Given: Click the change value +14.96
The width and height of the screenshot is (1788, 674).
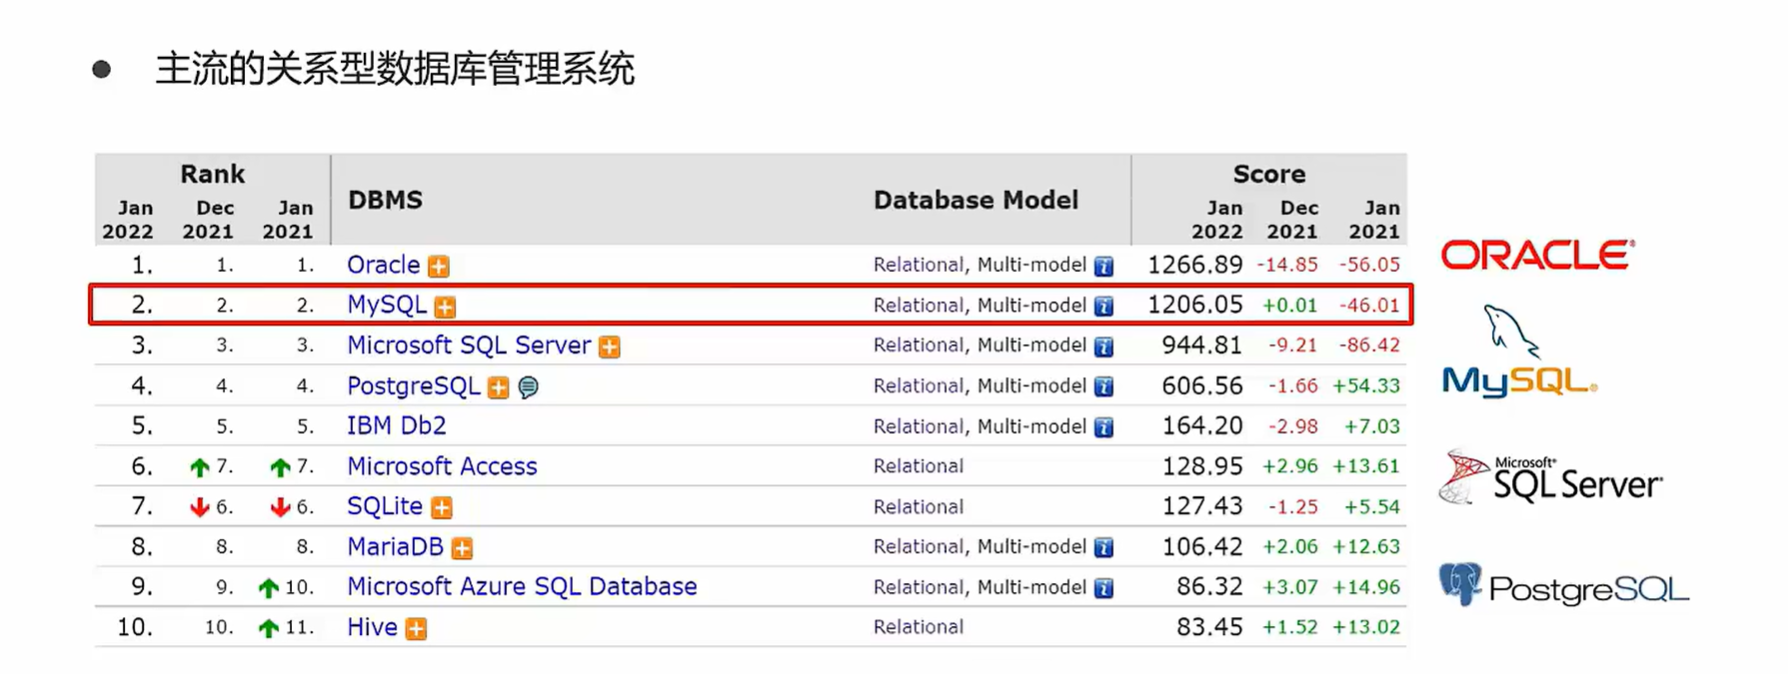Looking at the screenshot, I should tap(1366, 587).
